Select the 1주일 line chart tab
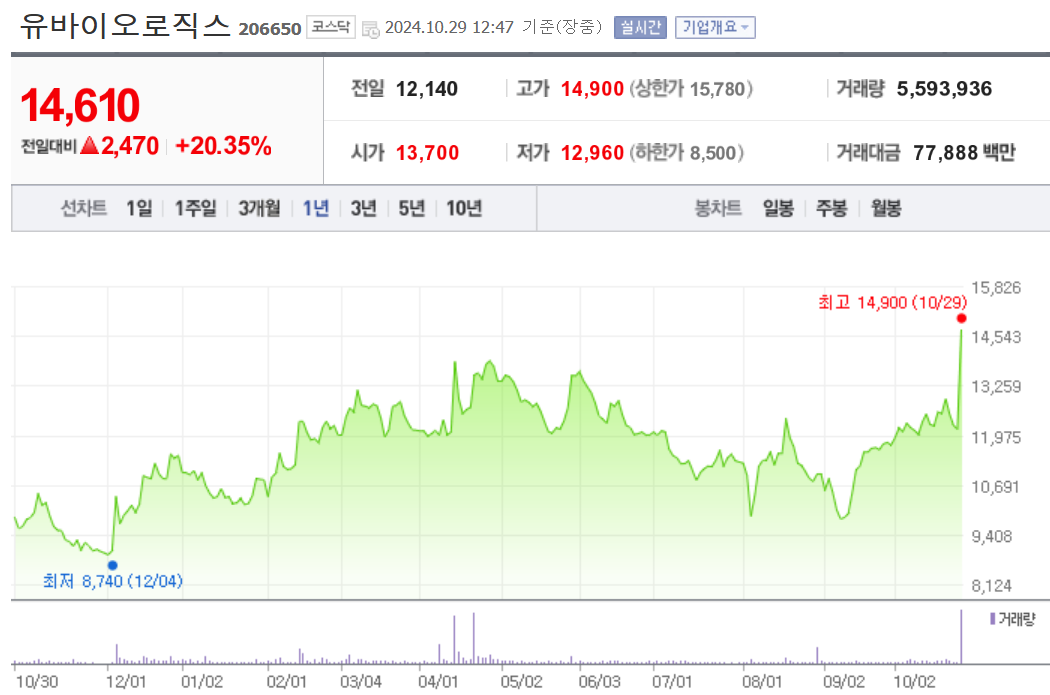Image resolution: width=1050 pixels, height=695 pixels. (x=196, y=208)
